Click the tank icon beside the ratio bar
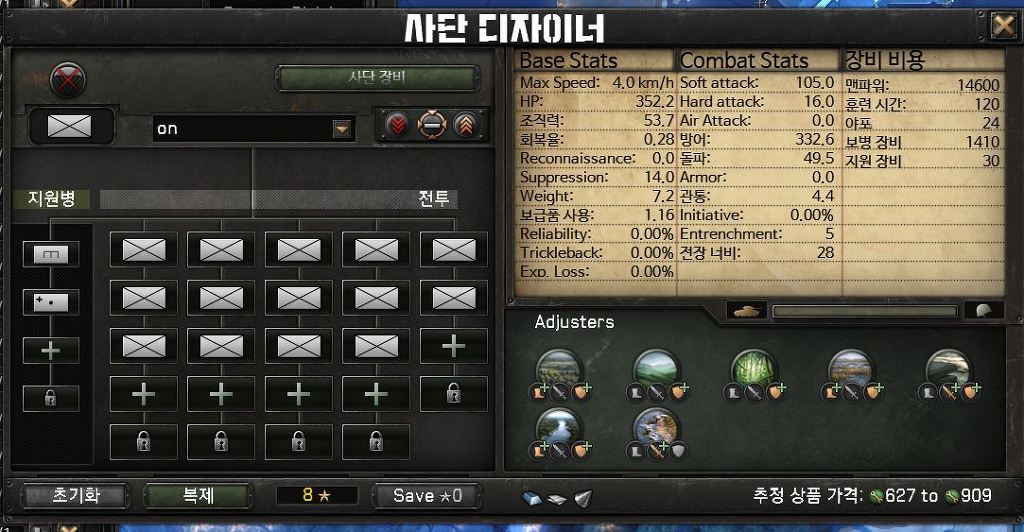 point(746,311)
